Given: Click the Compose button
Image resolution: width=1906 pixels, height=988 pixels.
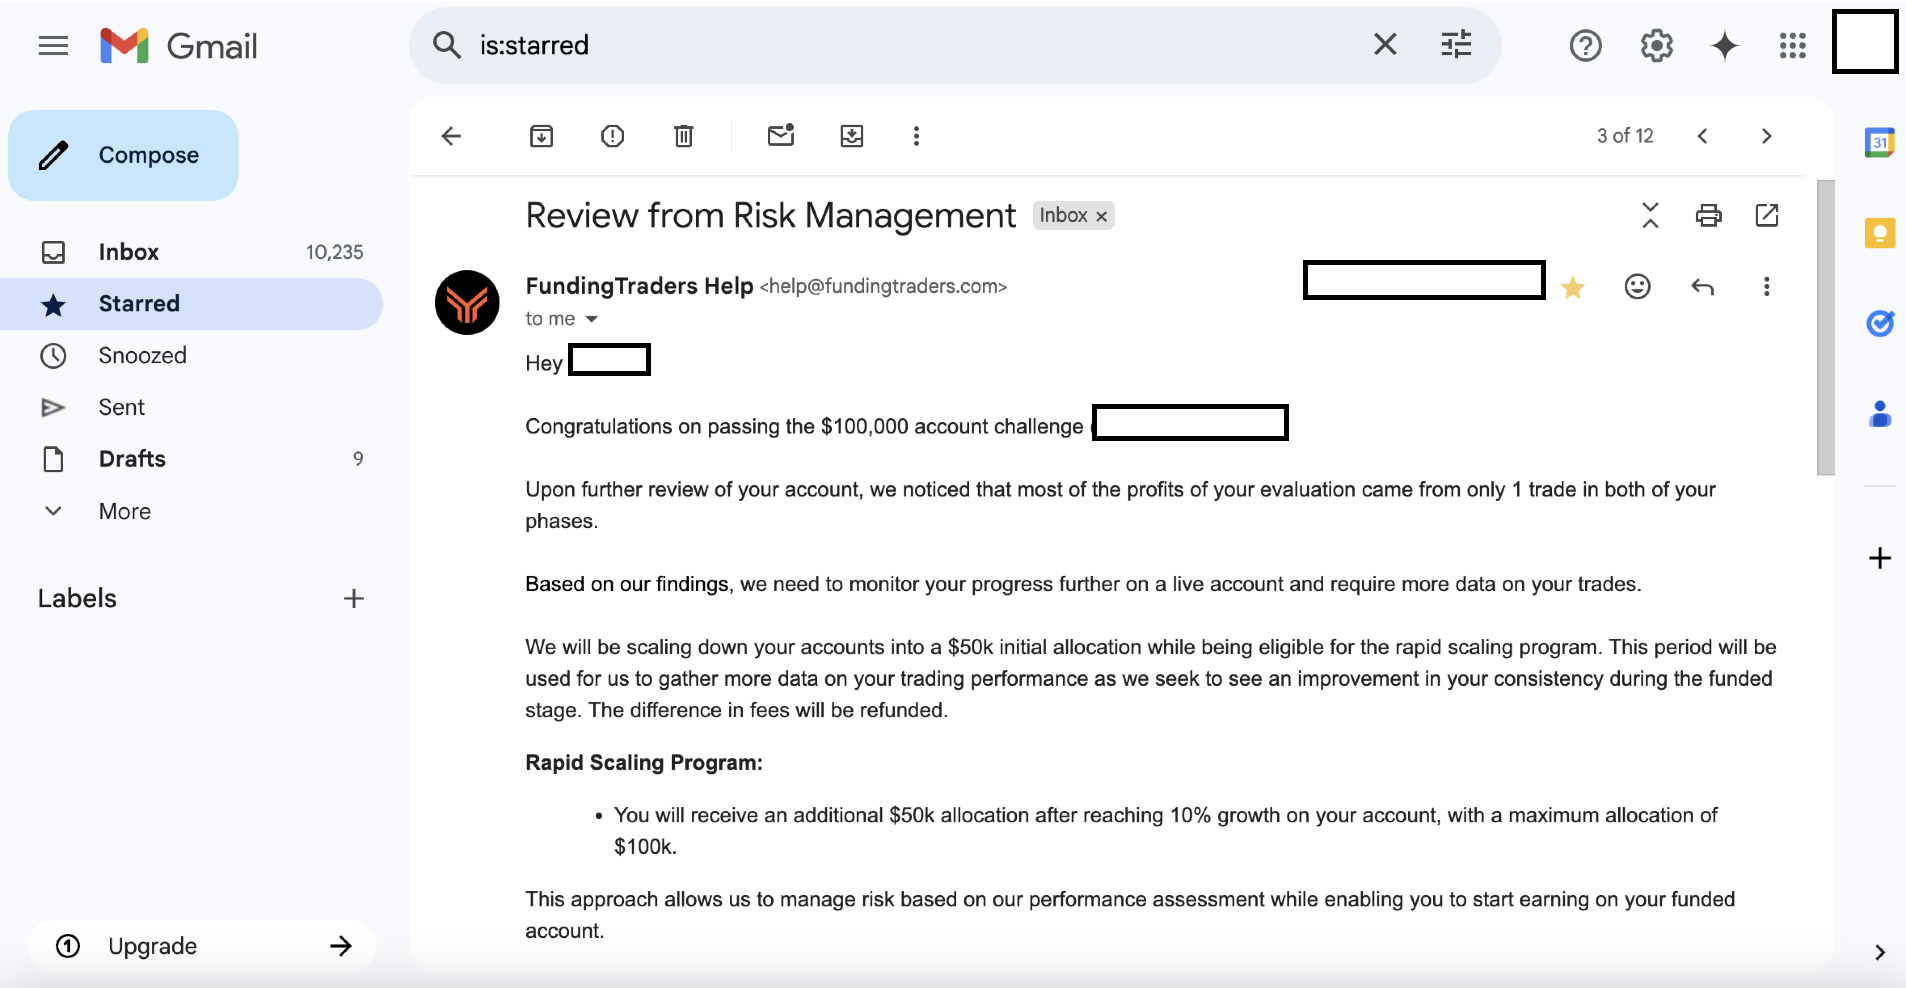Looking at the screenshot, I should [x=124, y=155].
